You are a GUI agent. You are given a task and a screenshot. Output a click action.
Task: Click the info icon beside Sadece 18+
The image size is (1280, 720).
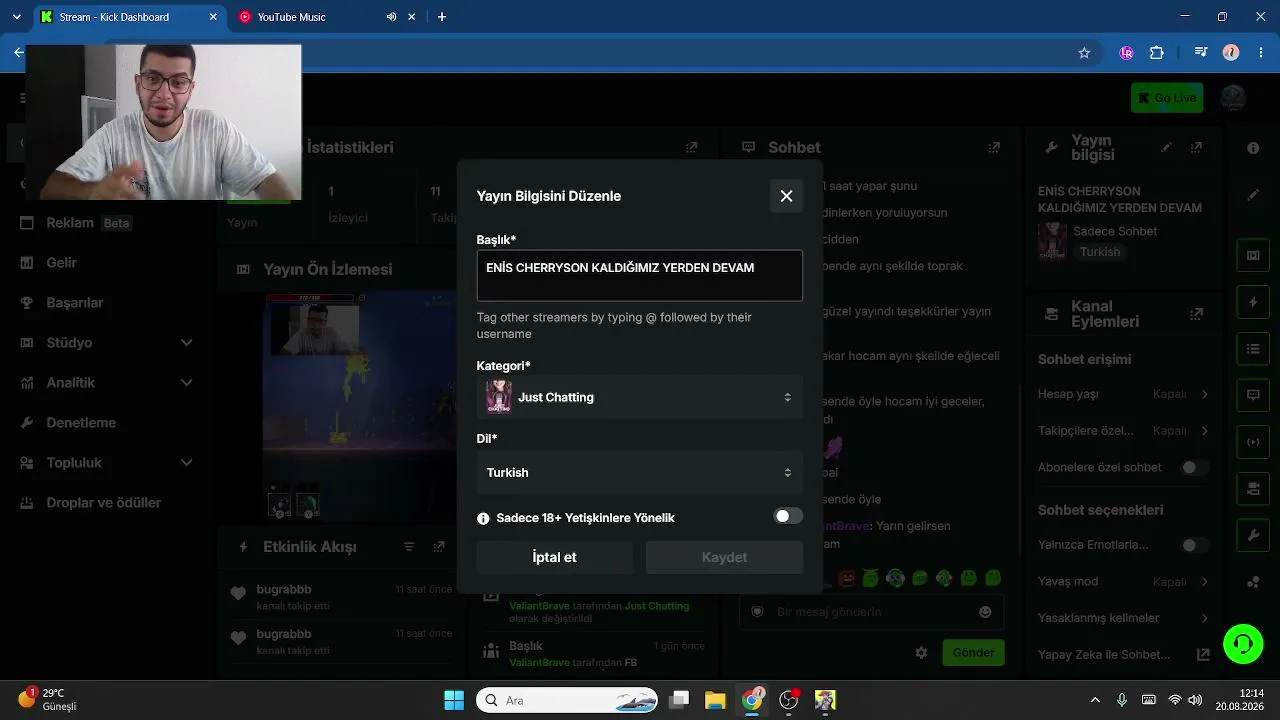tap(483, 518)
